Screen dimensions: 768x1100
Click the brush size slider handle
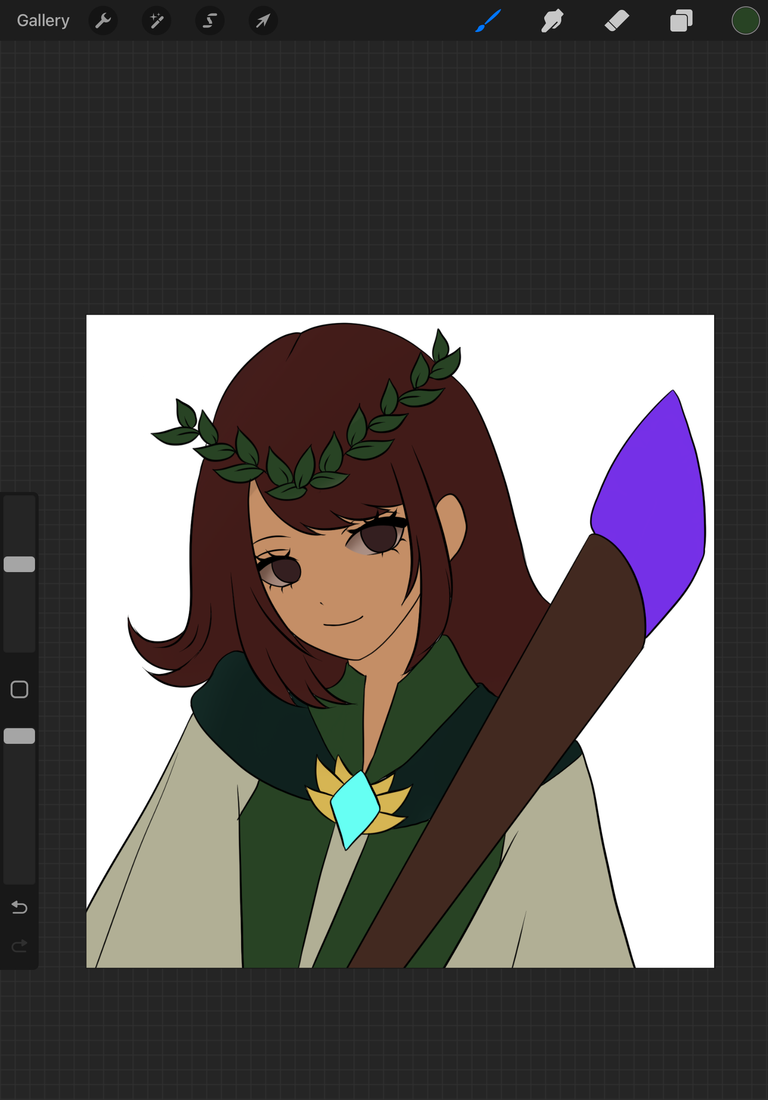pos(20,564)
